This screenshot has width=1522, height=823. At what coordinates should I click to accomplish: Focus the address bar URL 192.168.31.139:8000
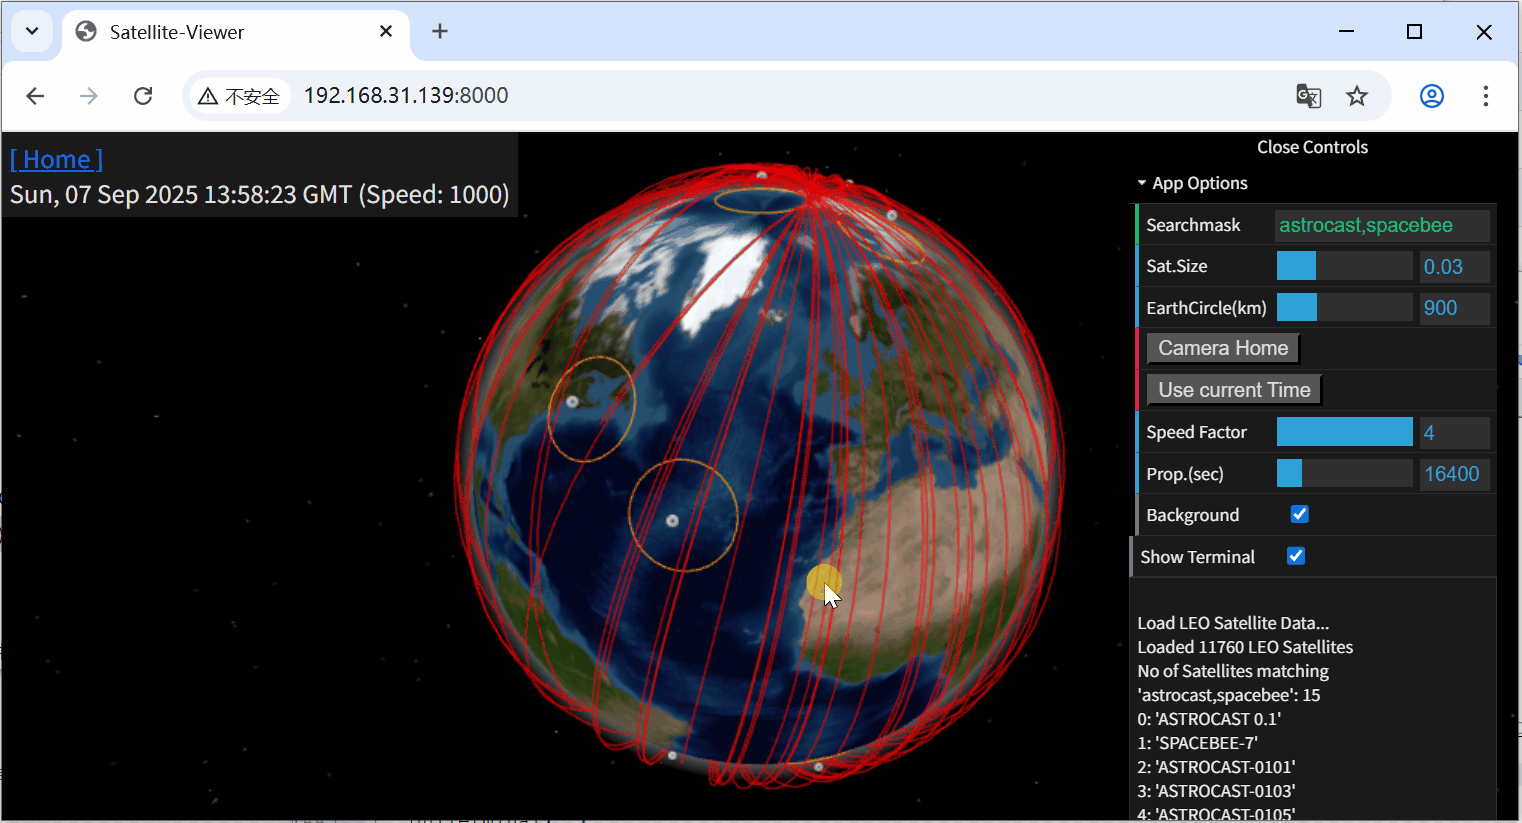406,96
